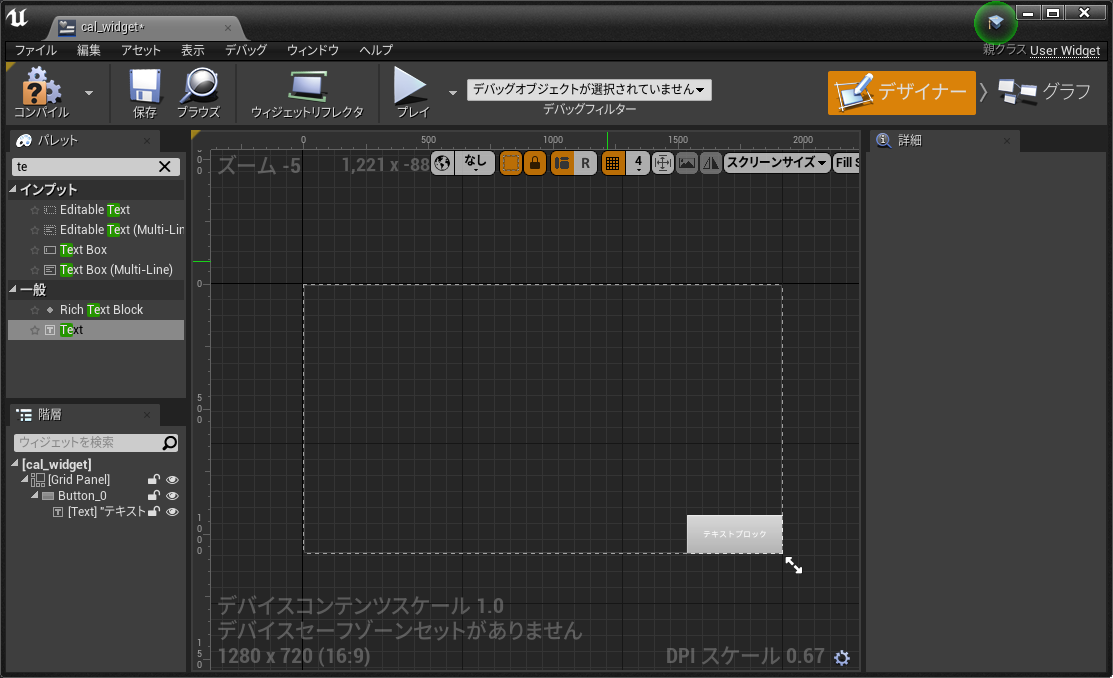The width and height of the screenshot is (1113, 678).
Task: Open the 編集 menu
Action: coord(89,50)
